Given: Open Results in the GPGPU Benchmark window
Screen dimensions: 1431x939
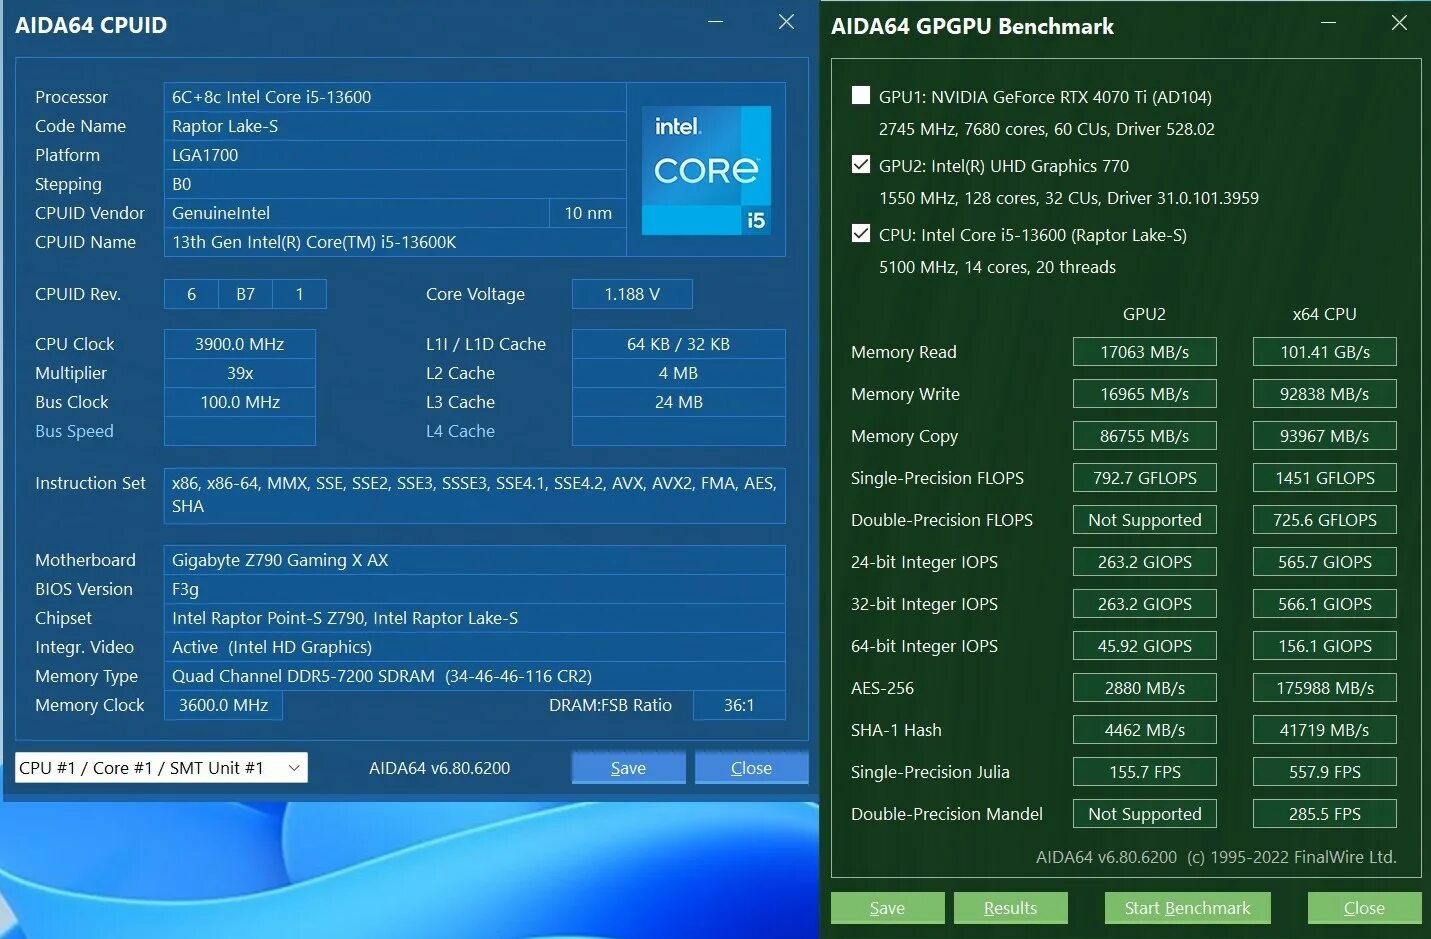Looking at the screenshot, I should tap(1010, 908).
